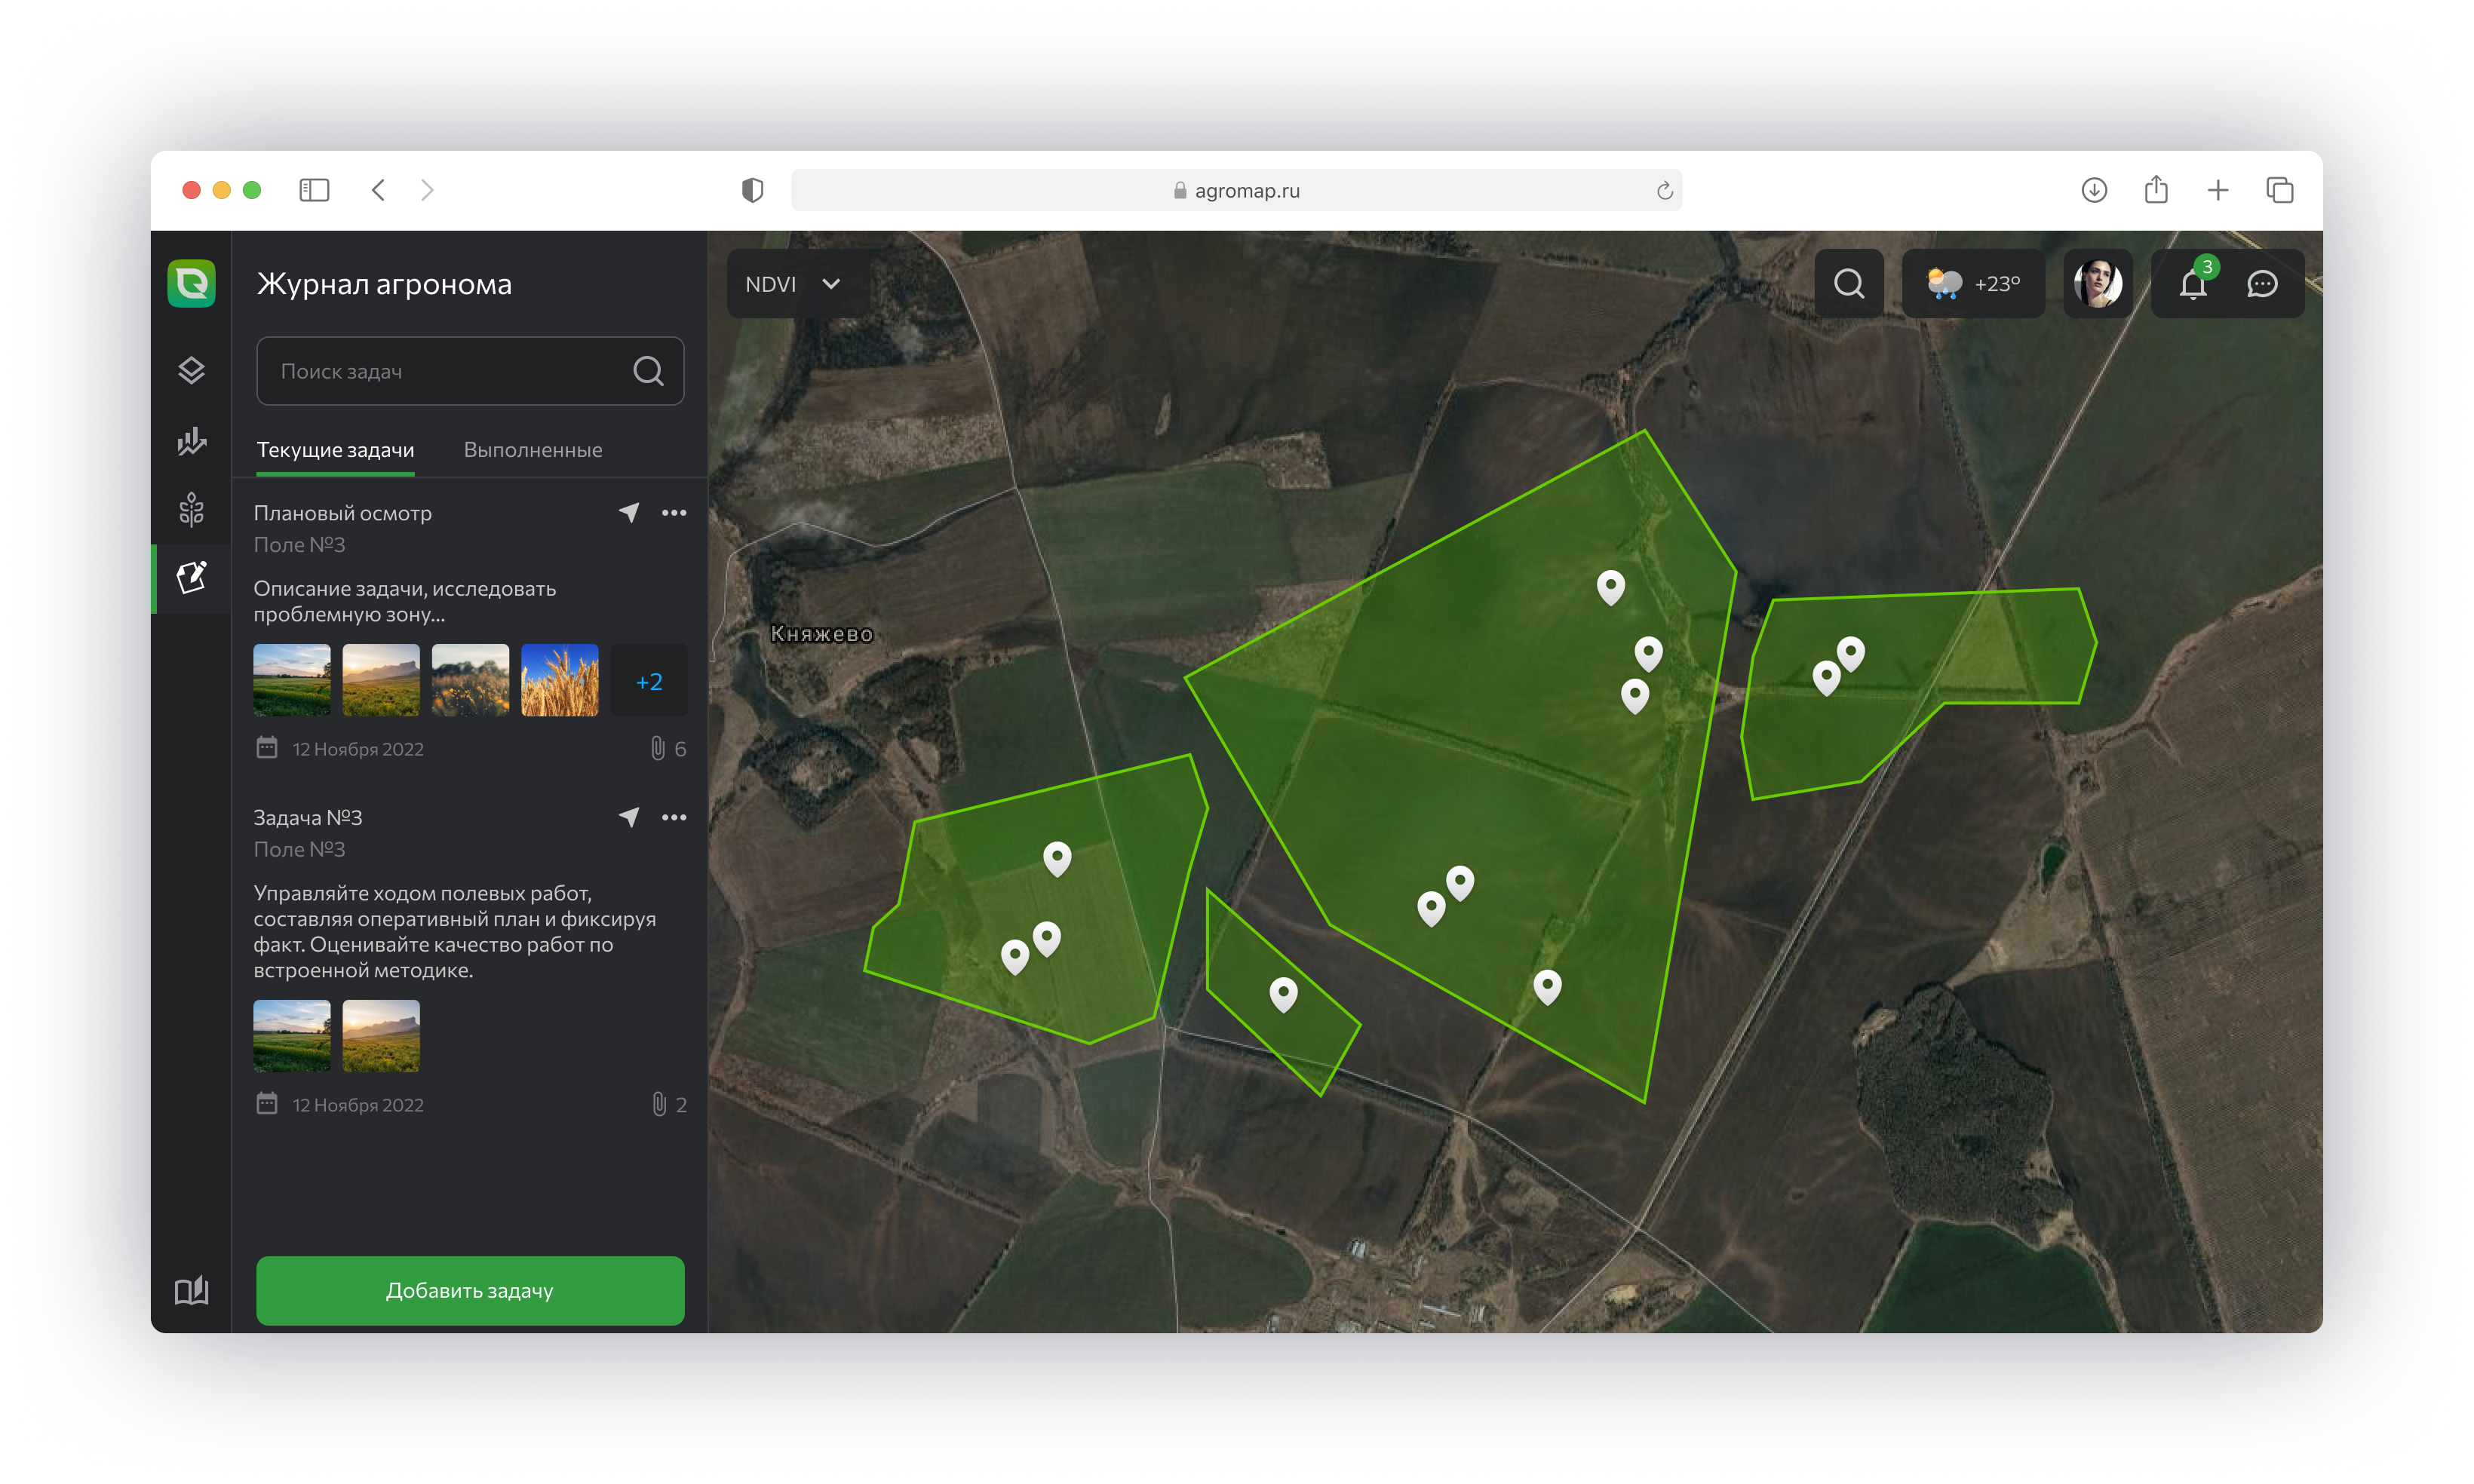The image size is (2474, 1484).
Task: Click the Поиск задач input field
Action: (470, 371)
